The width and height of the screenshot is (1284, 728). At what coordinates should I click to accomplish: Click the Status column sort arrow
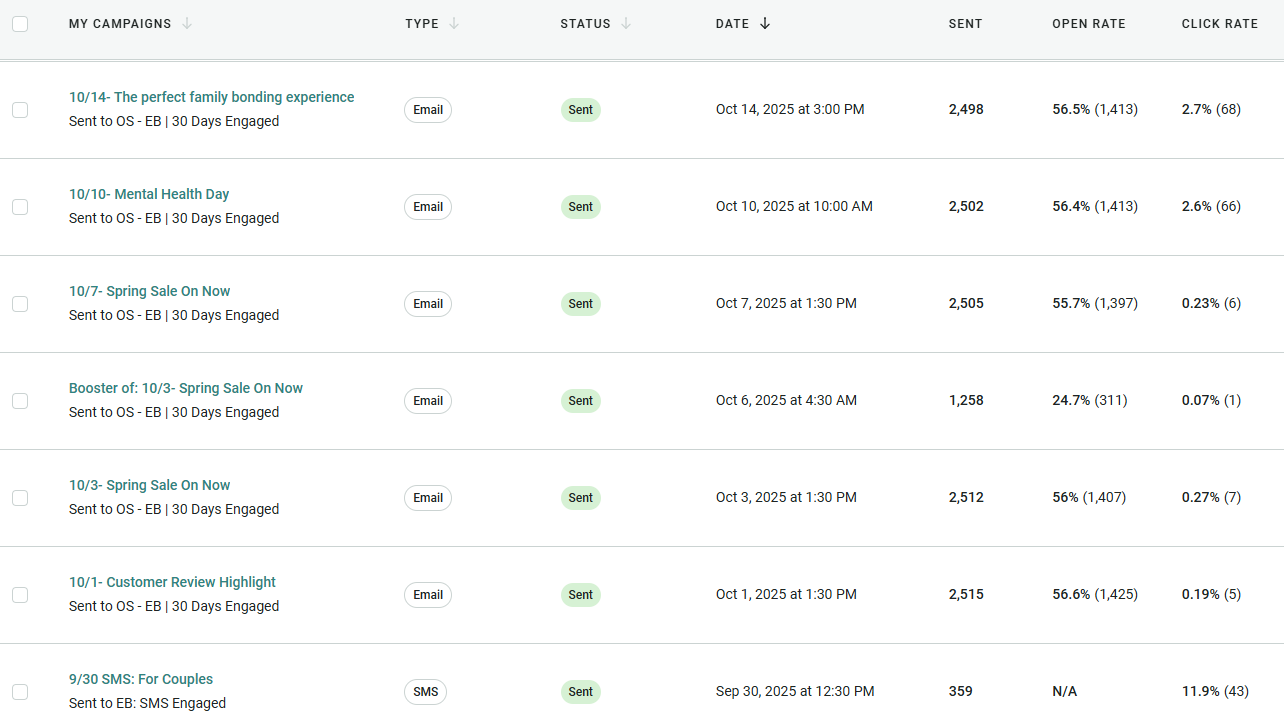pos(626,24)
